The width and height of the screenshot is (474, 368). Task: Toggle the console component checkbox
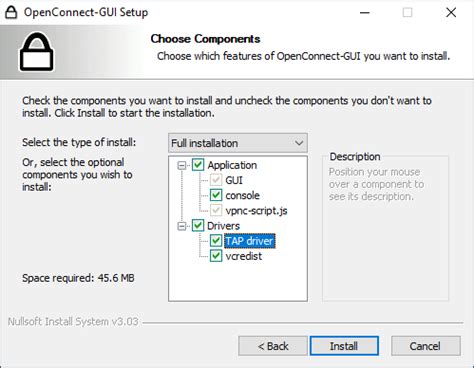click(216, 195)
